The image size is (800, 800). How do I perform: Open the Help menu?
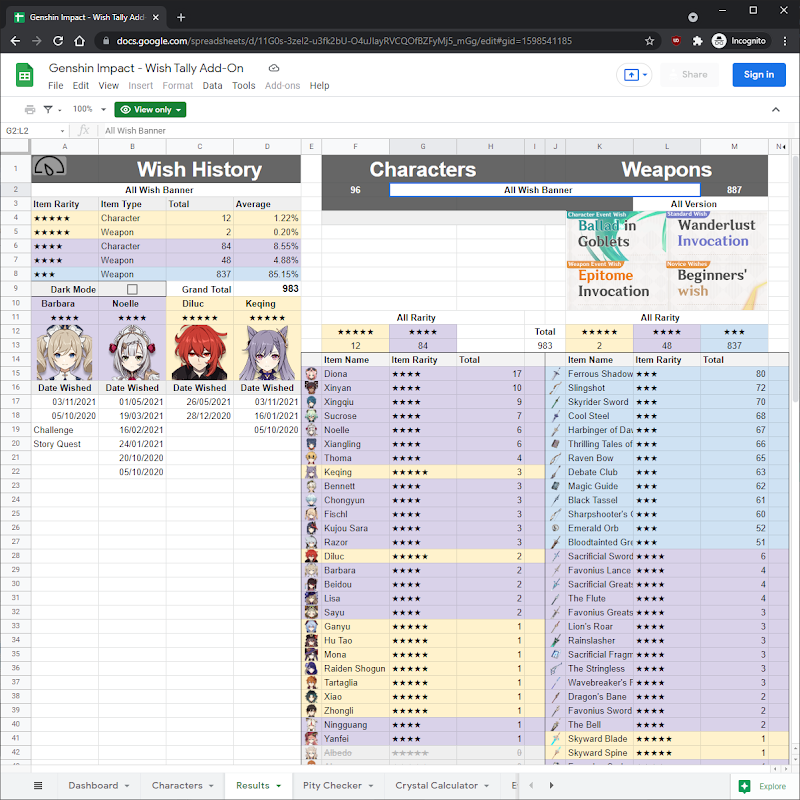point(319,86)
